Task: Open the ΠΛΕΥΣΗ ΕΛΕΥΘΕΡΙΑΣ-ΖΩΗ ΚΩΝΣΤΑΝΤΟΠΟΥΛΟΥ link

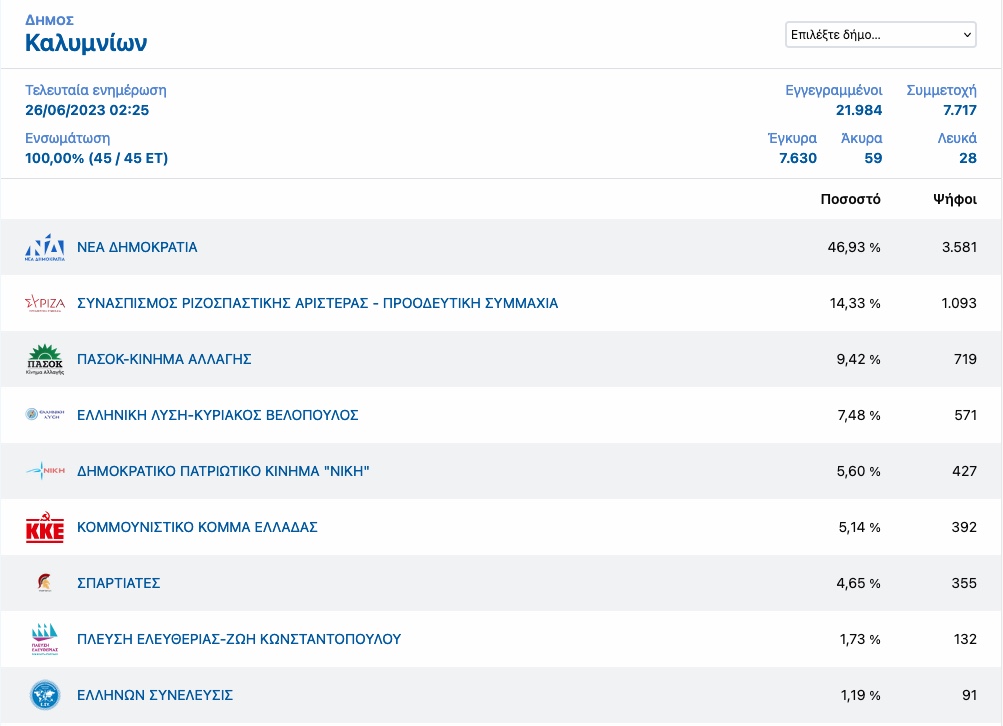Action: point(239,639)
